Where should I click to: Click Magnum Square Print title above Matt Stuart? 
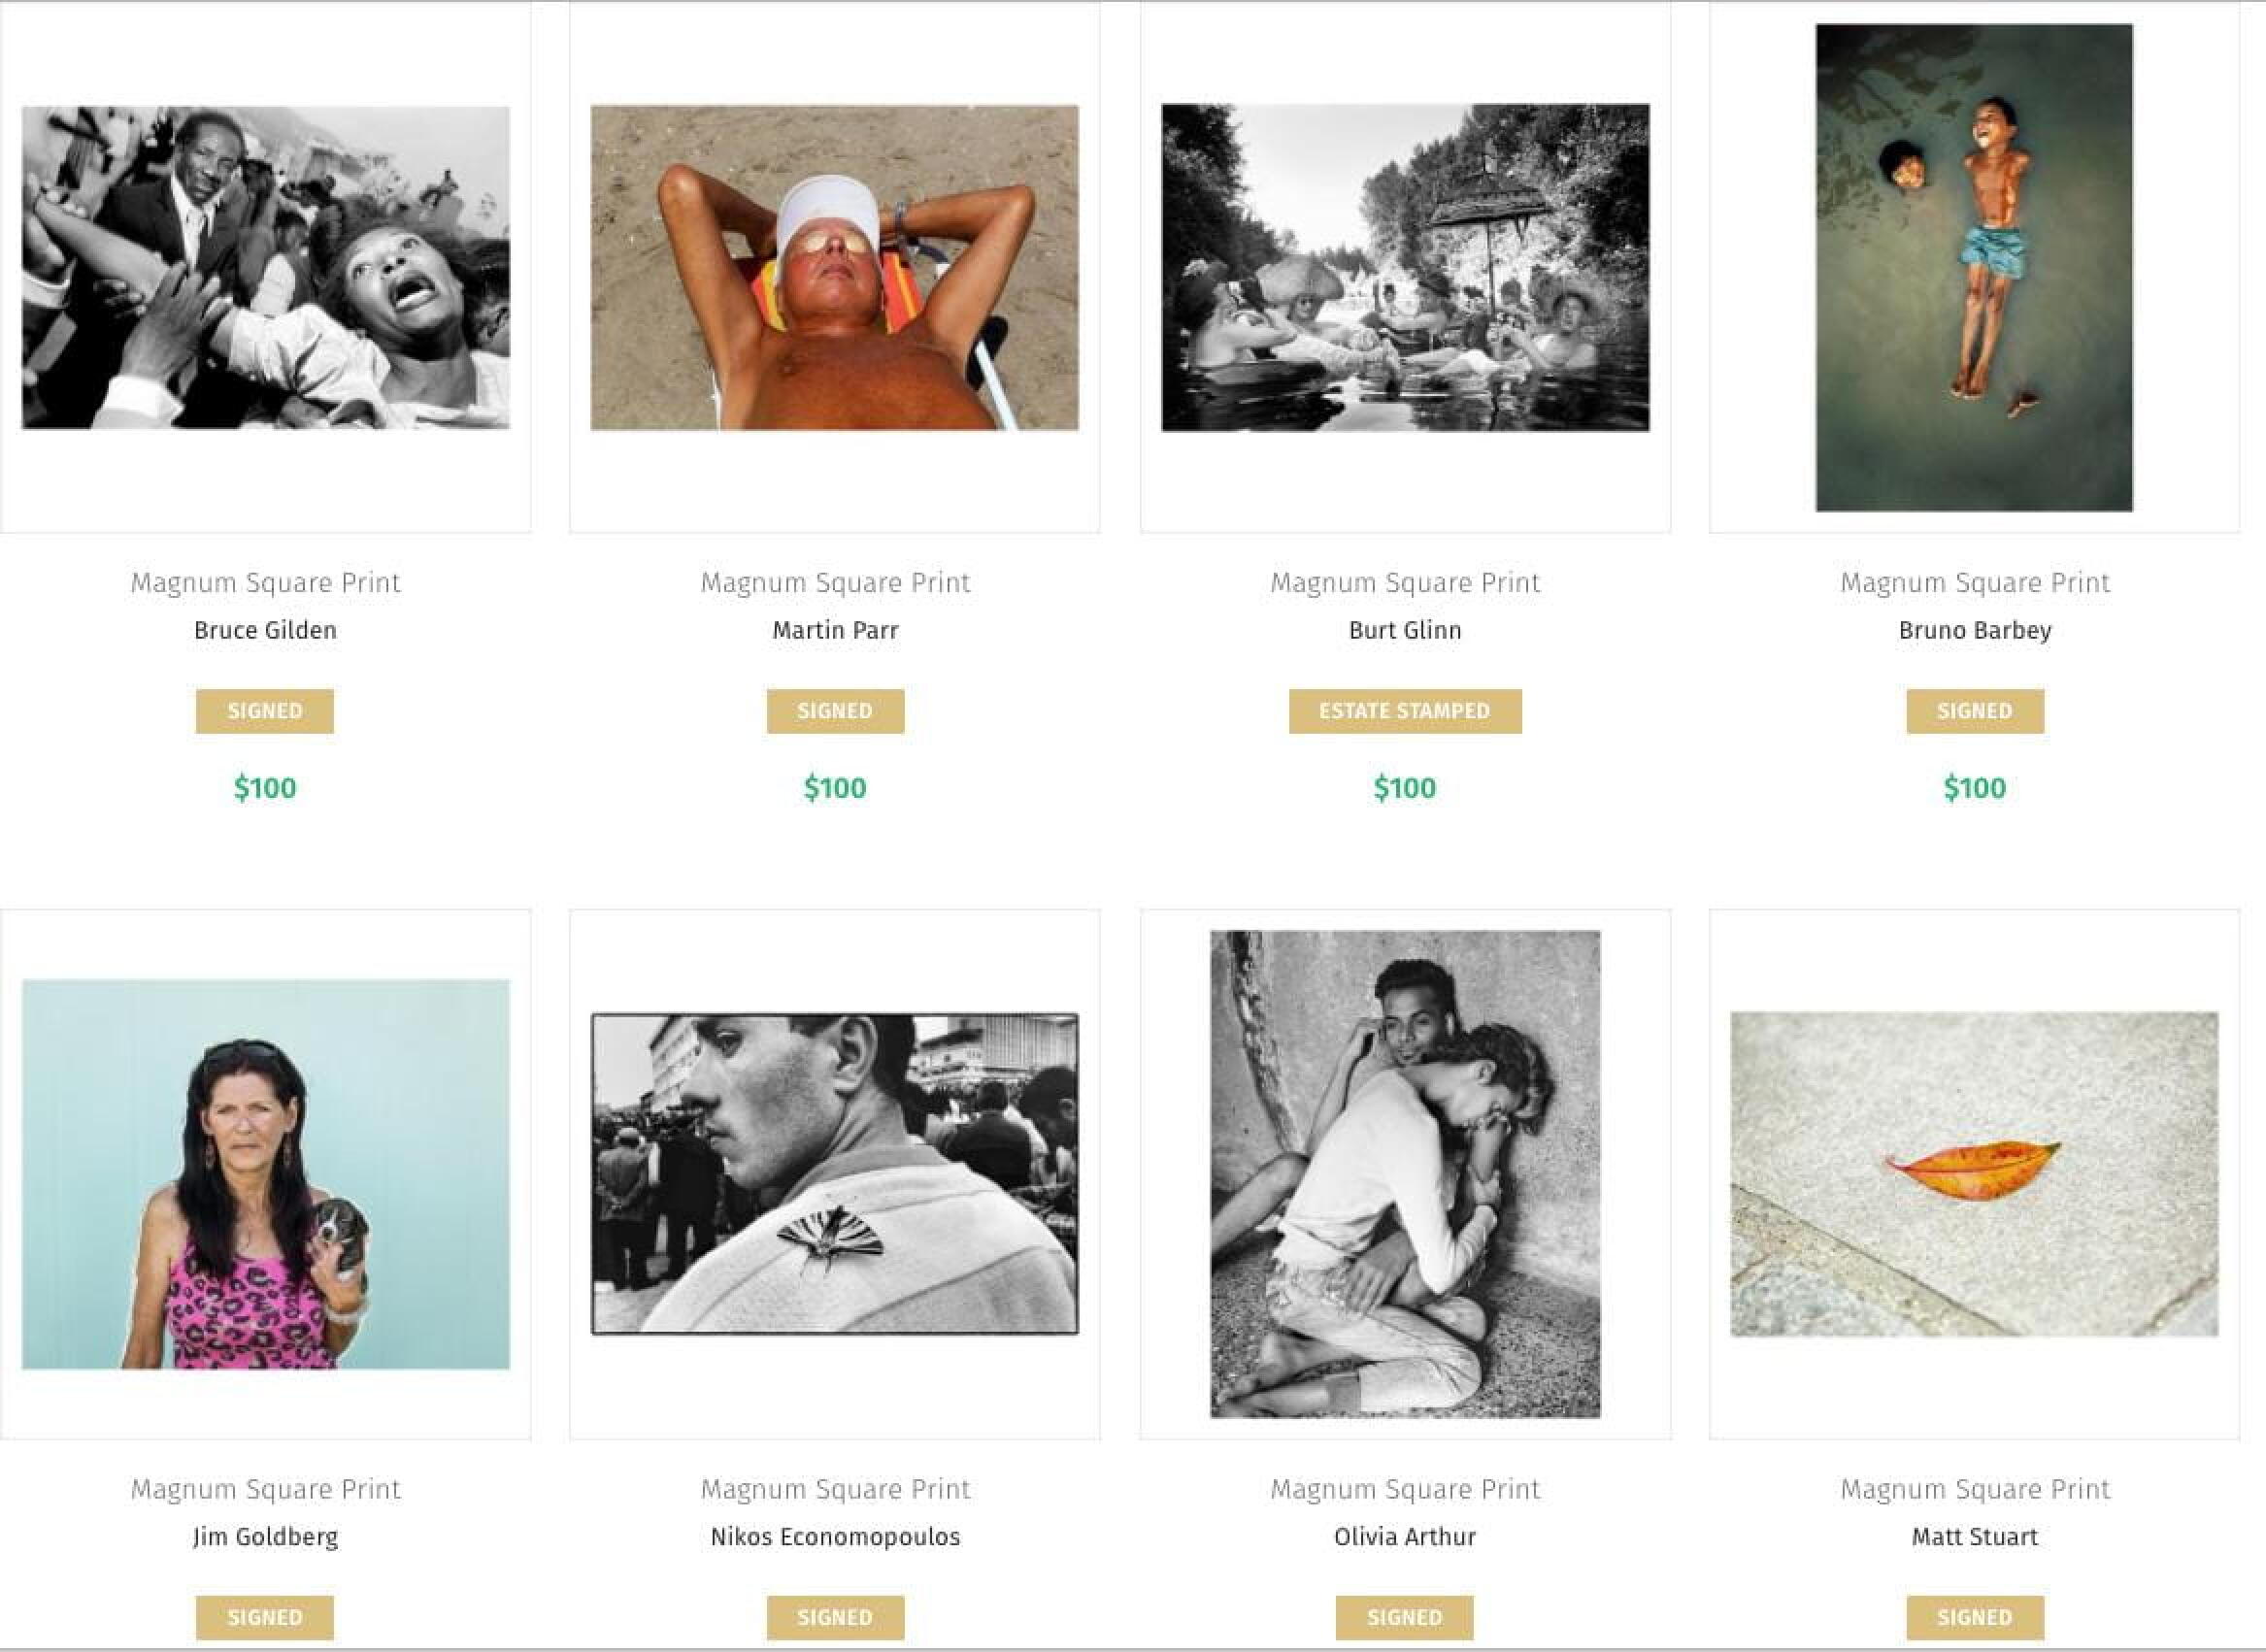pyautogui.click(x=1975, y=1489)
